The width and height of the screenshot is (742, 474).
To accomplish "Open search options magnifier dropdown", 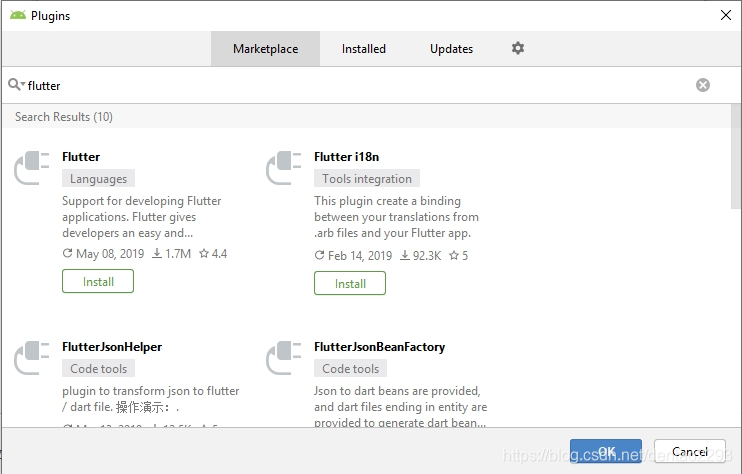I will click(16, 85).
